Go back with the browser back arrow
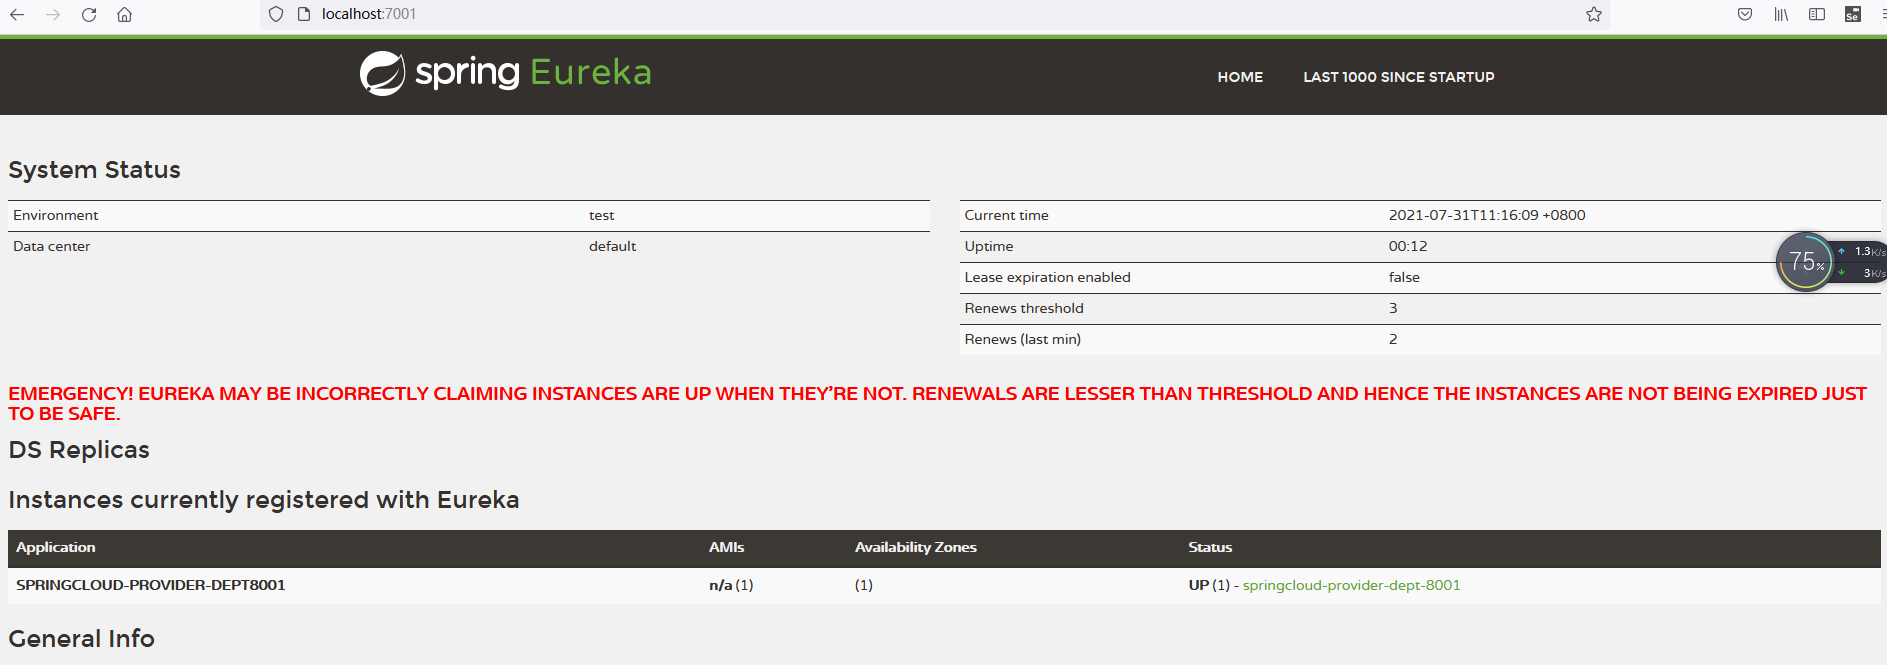This screenshot has width=1887, height=665. (17, 14)
